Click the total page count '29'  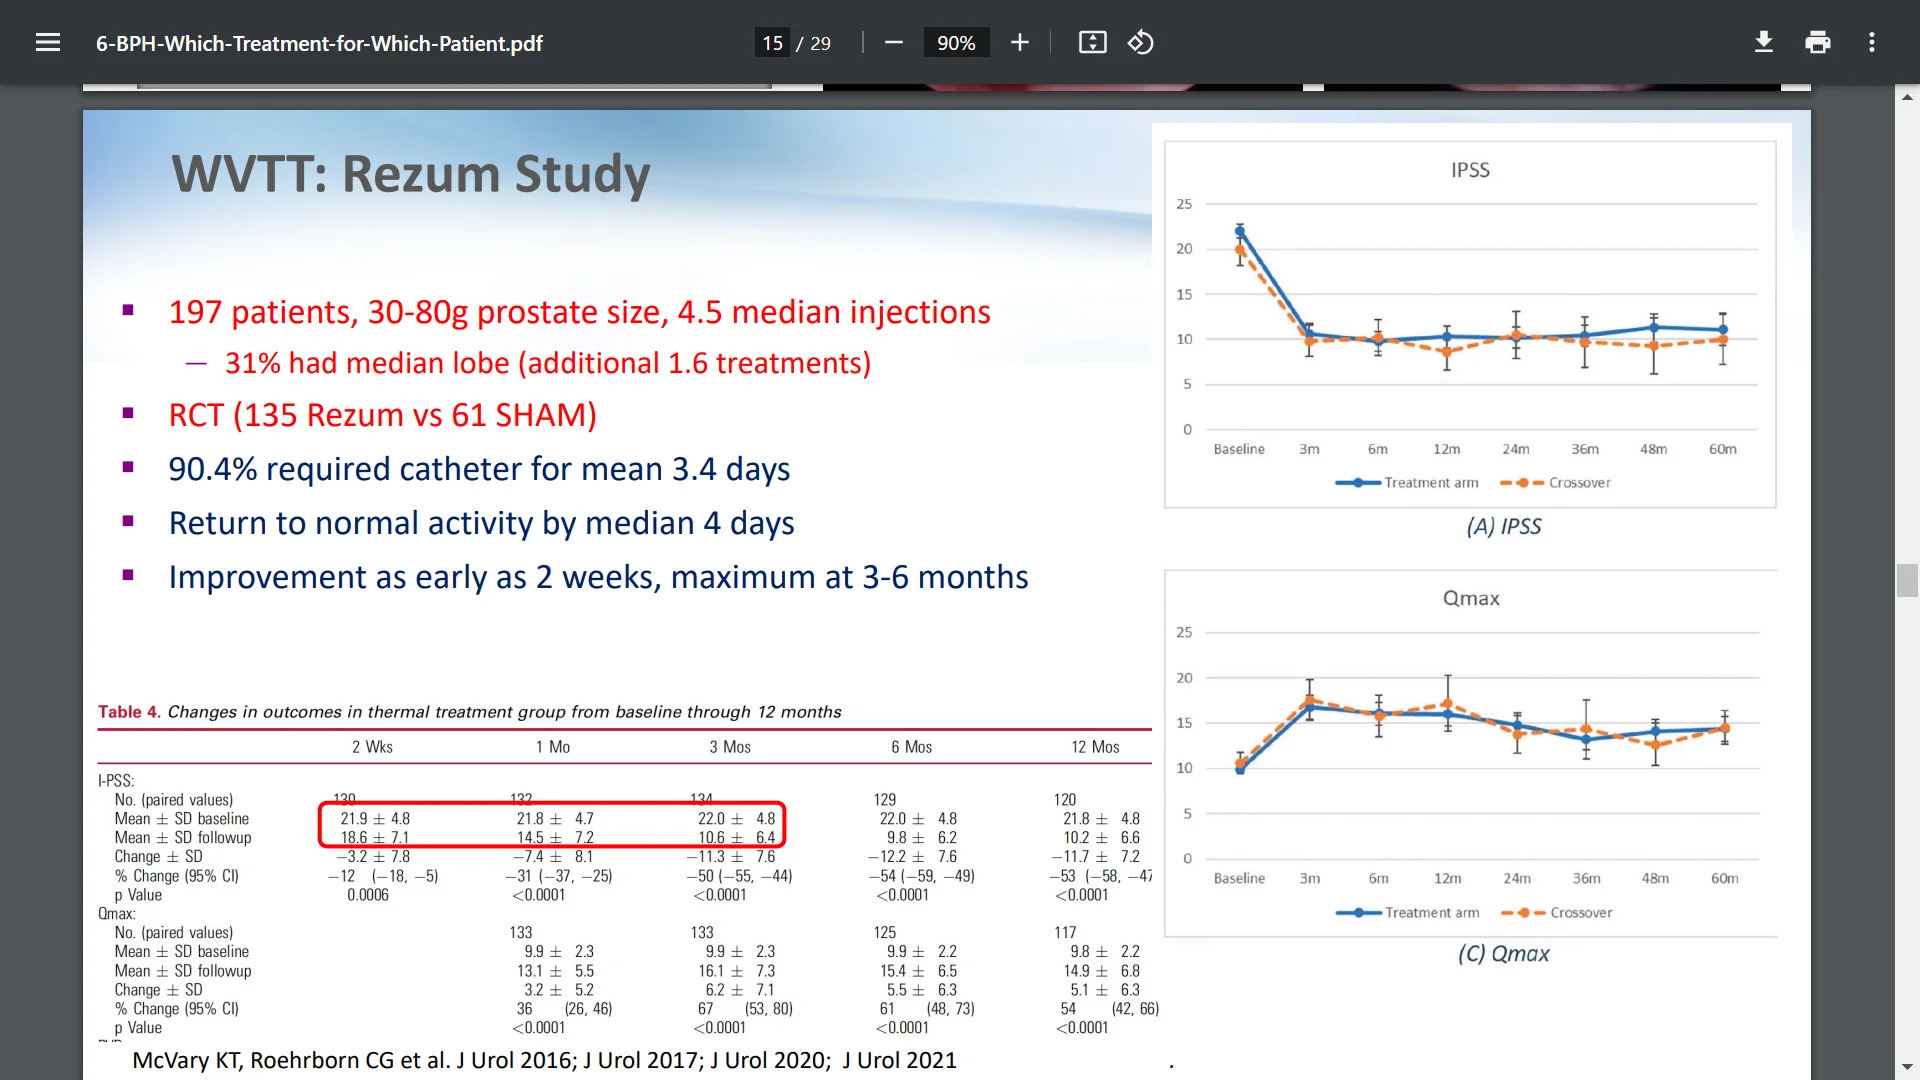point(820,43)
